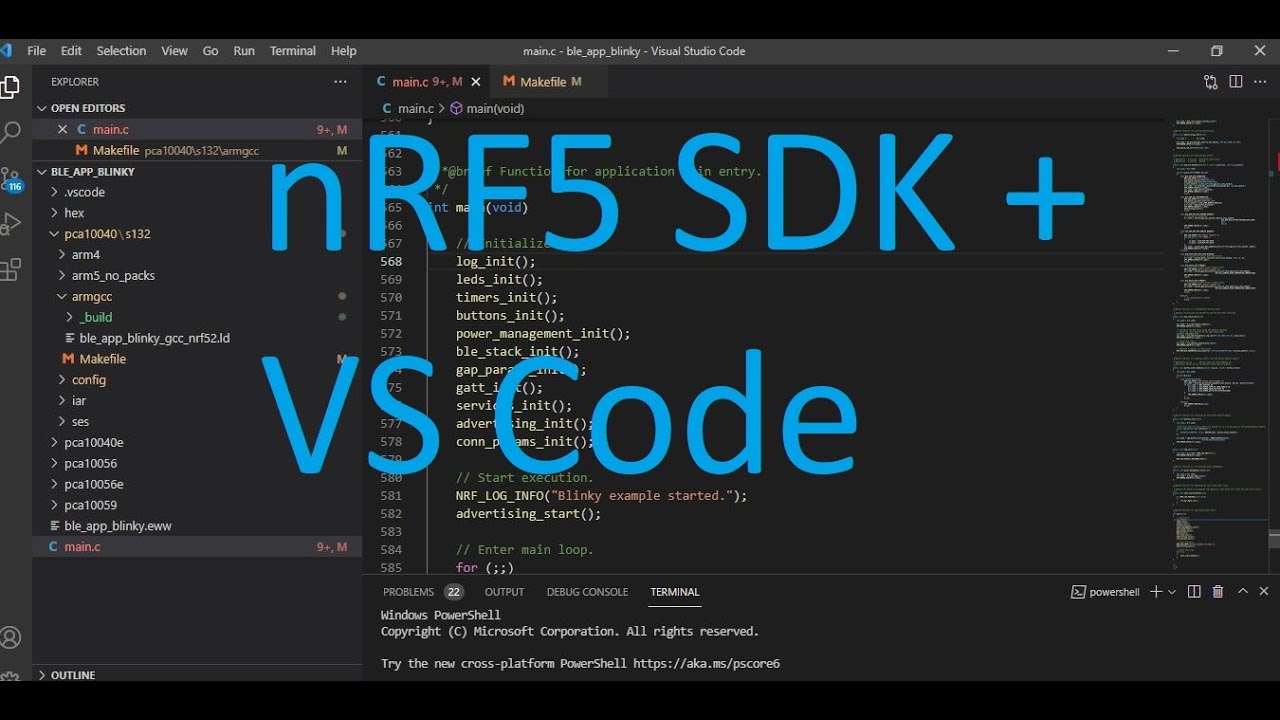Open the Edit menu
1280x720 pixels.
[x=71, y=51]
